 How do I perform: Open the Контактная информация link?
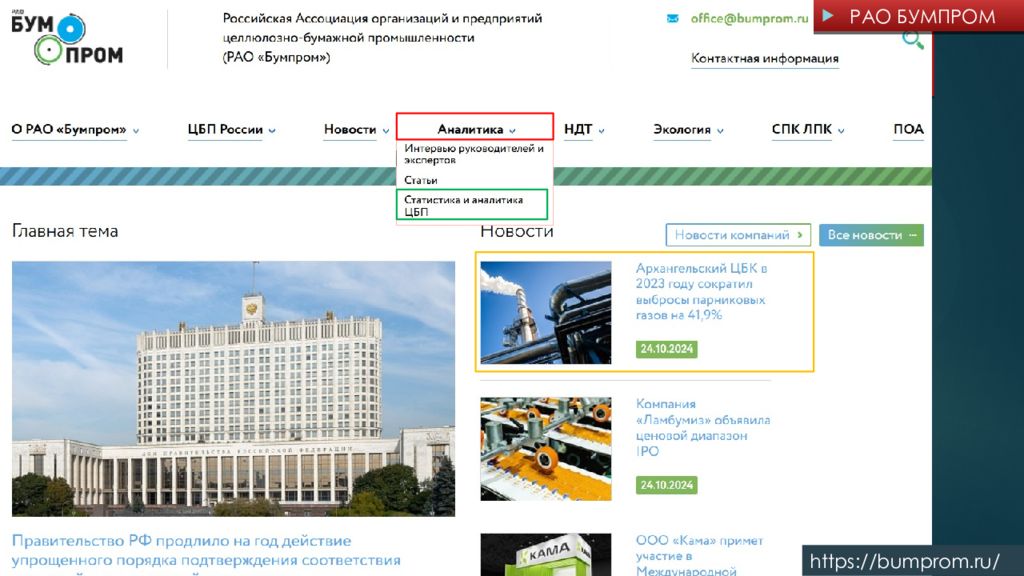click(x=765, y=58)
